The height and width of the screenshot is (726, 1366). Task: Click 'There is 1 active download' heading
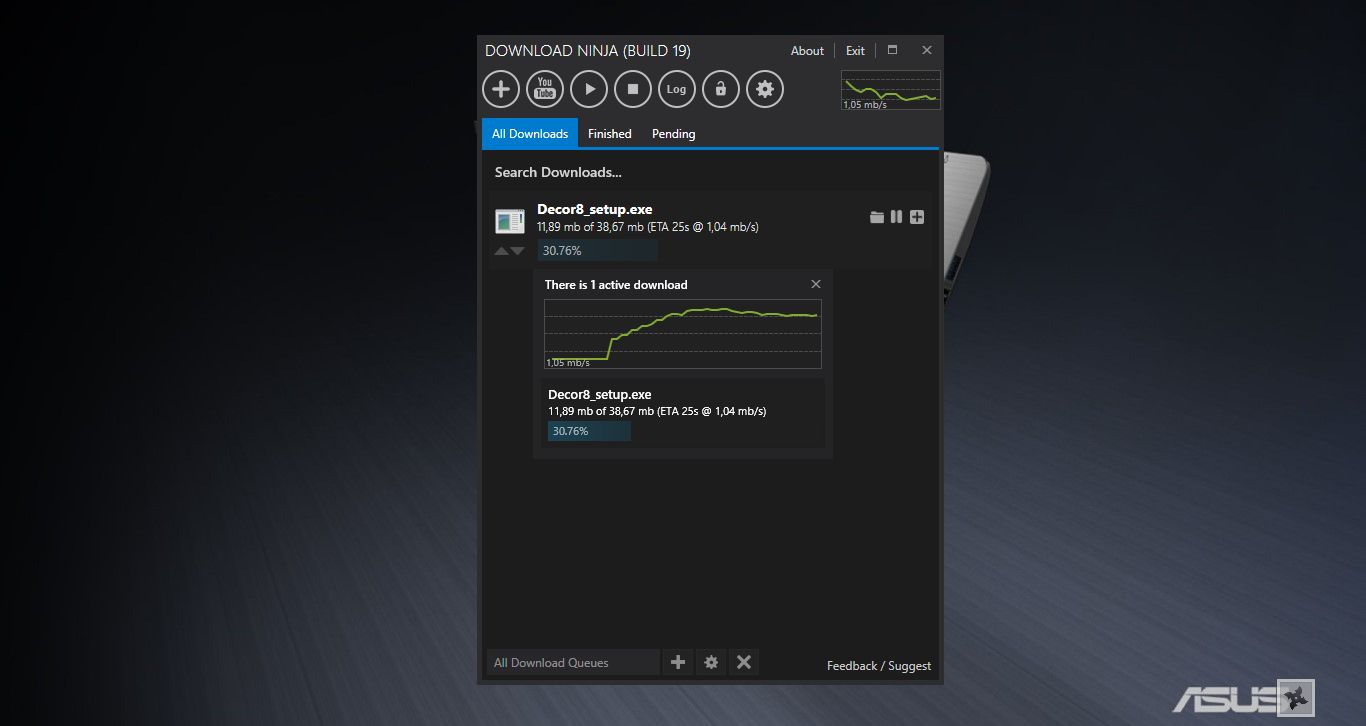coord(616,285)
